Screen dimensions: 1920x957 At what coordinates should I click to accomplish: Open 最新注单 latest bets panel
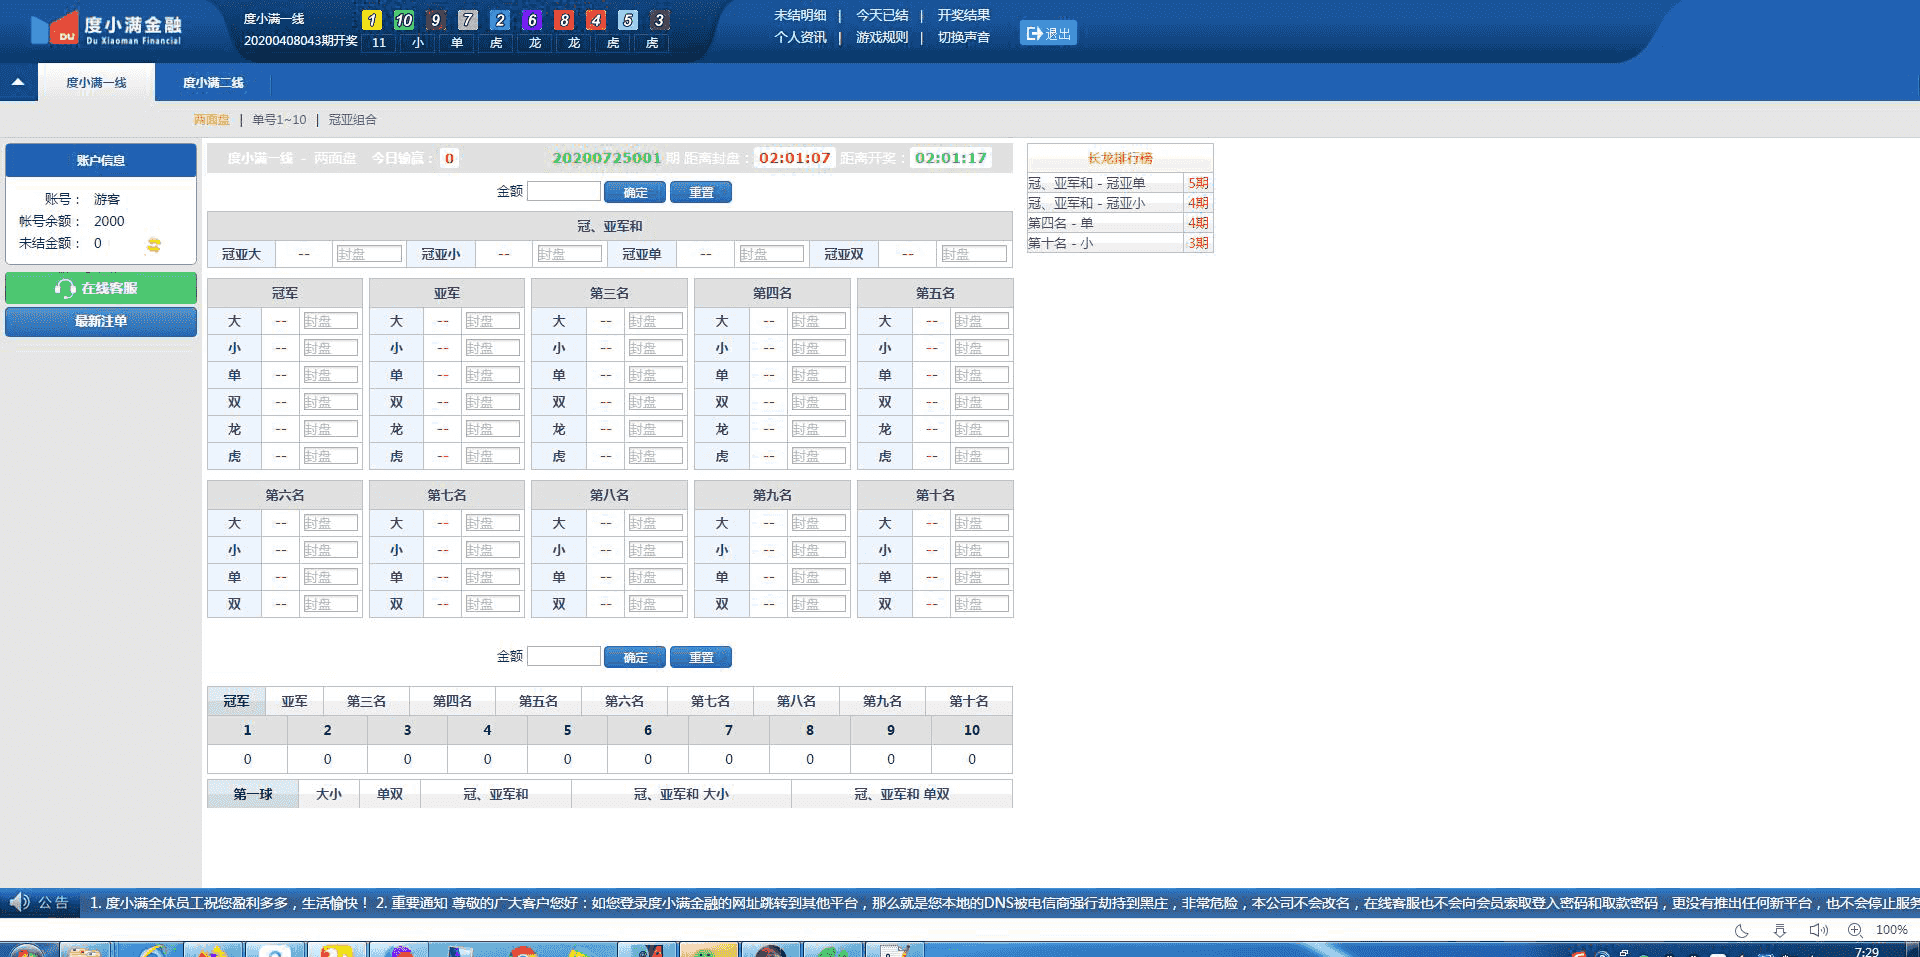[101, 321]
